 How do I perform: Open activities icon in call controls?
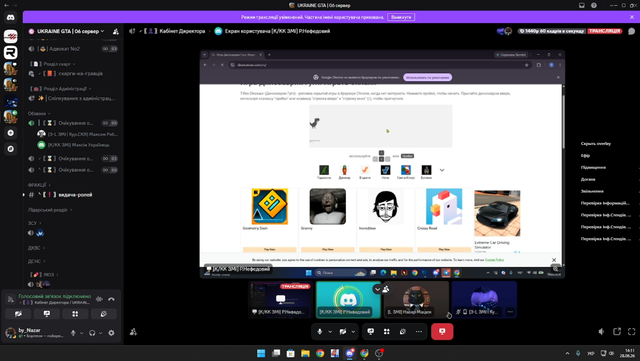click(387, 332)
